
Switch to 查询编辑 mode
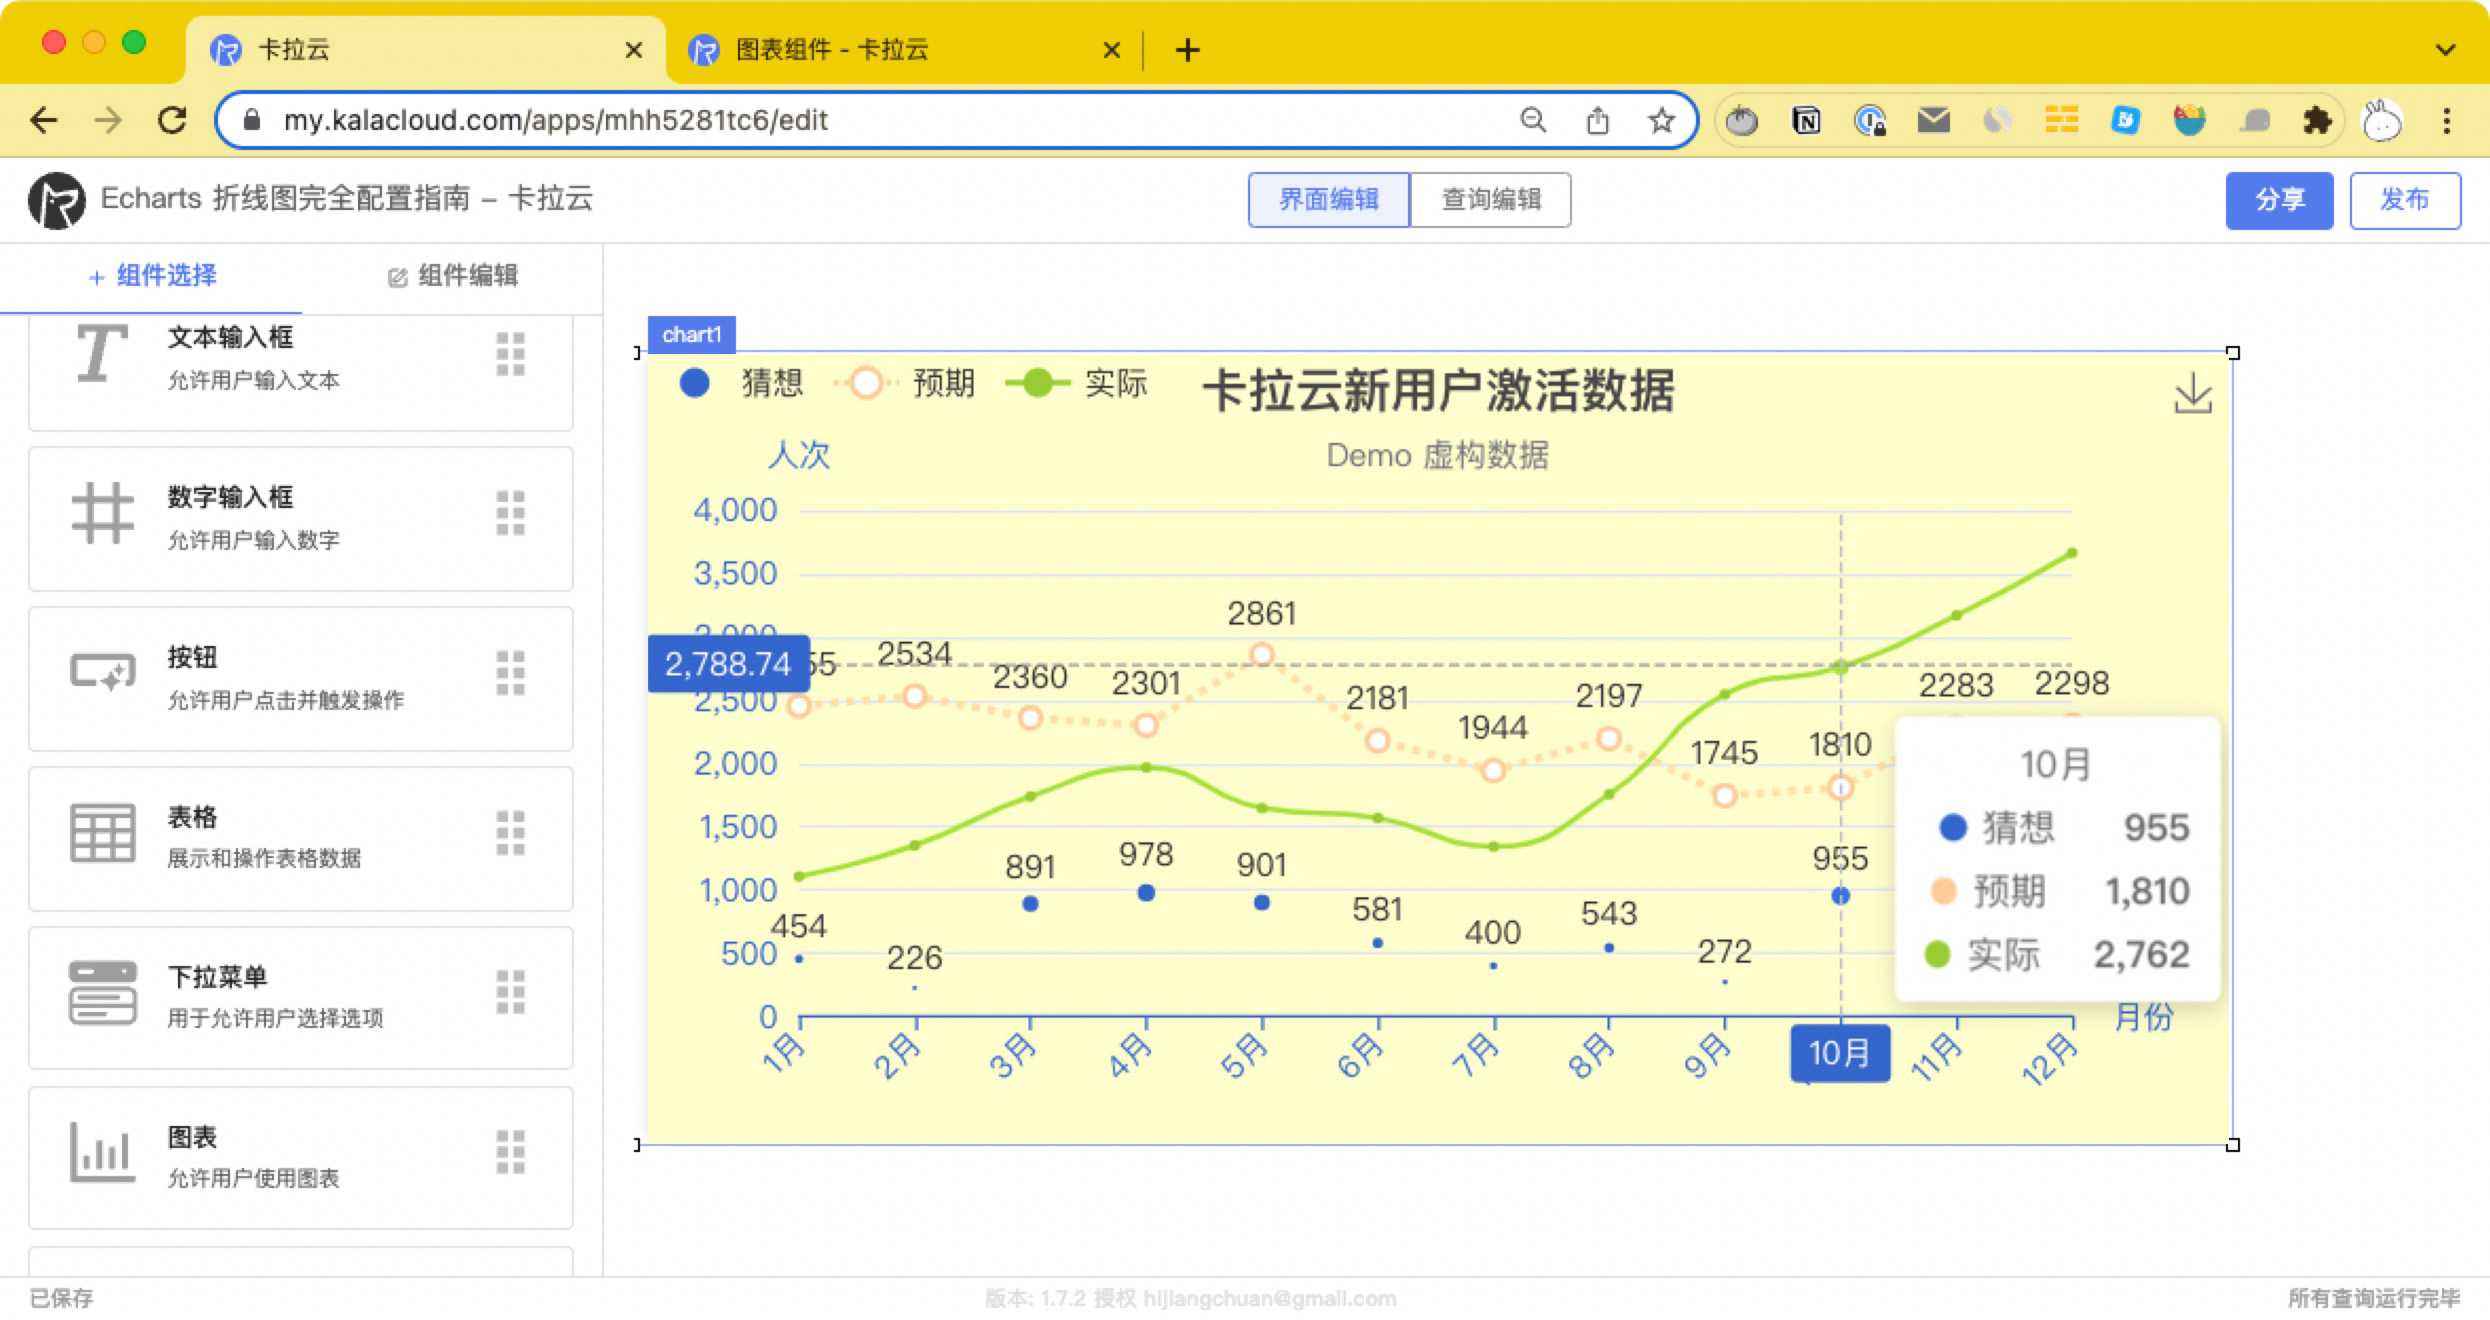pyautogui.click(x=1490, y=199)
